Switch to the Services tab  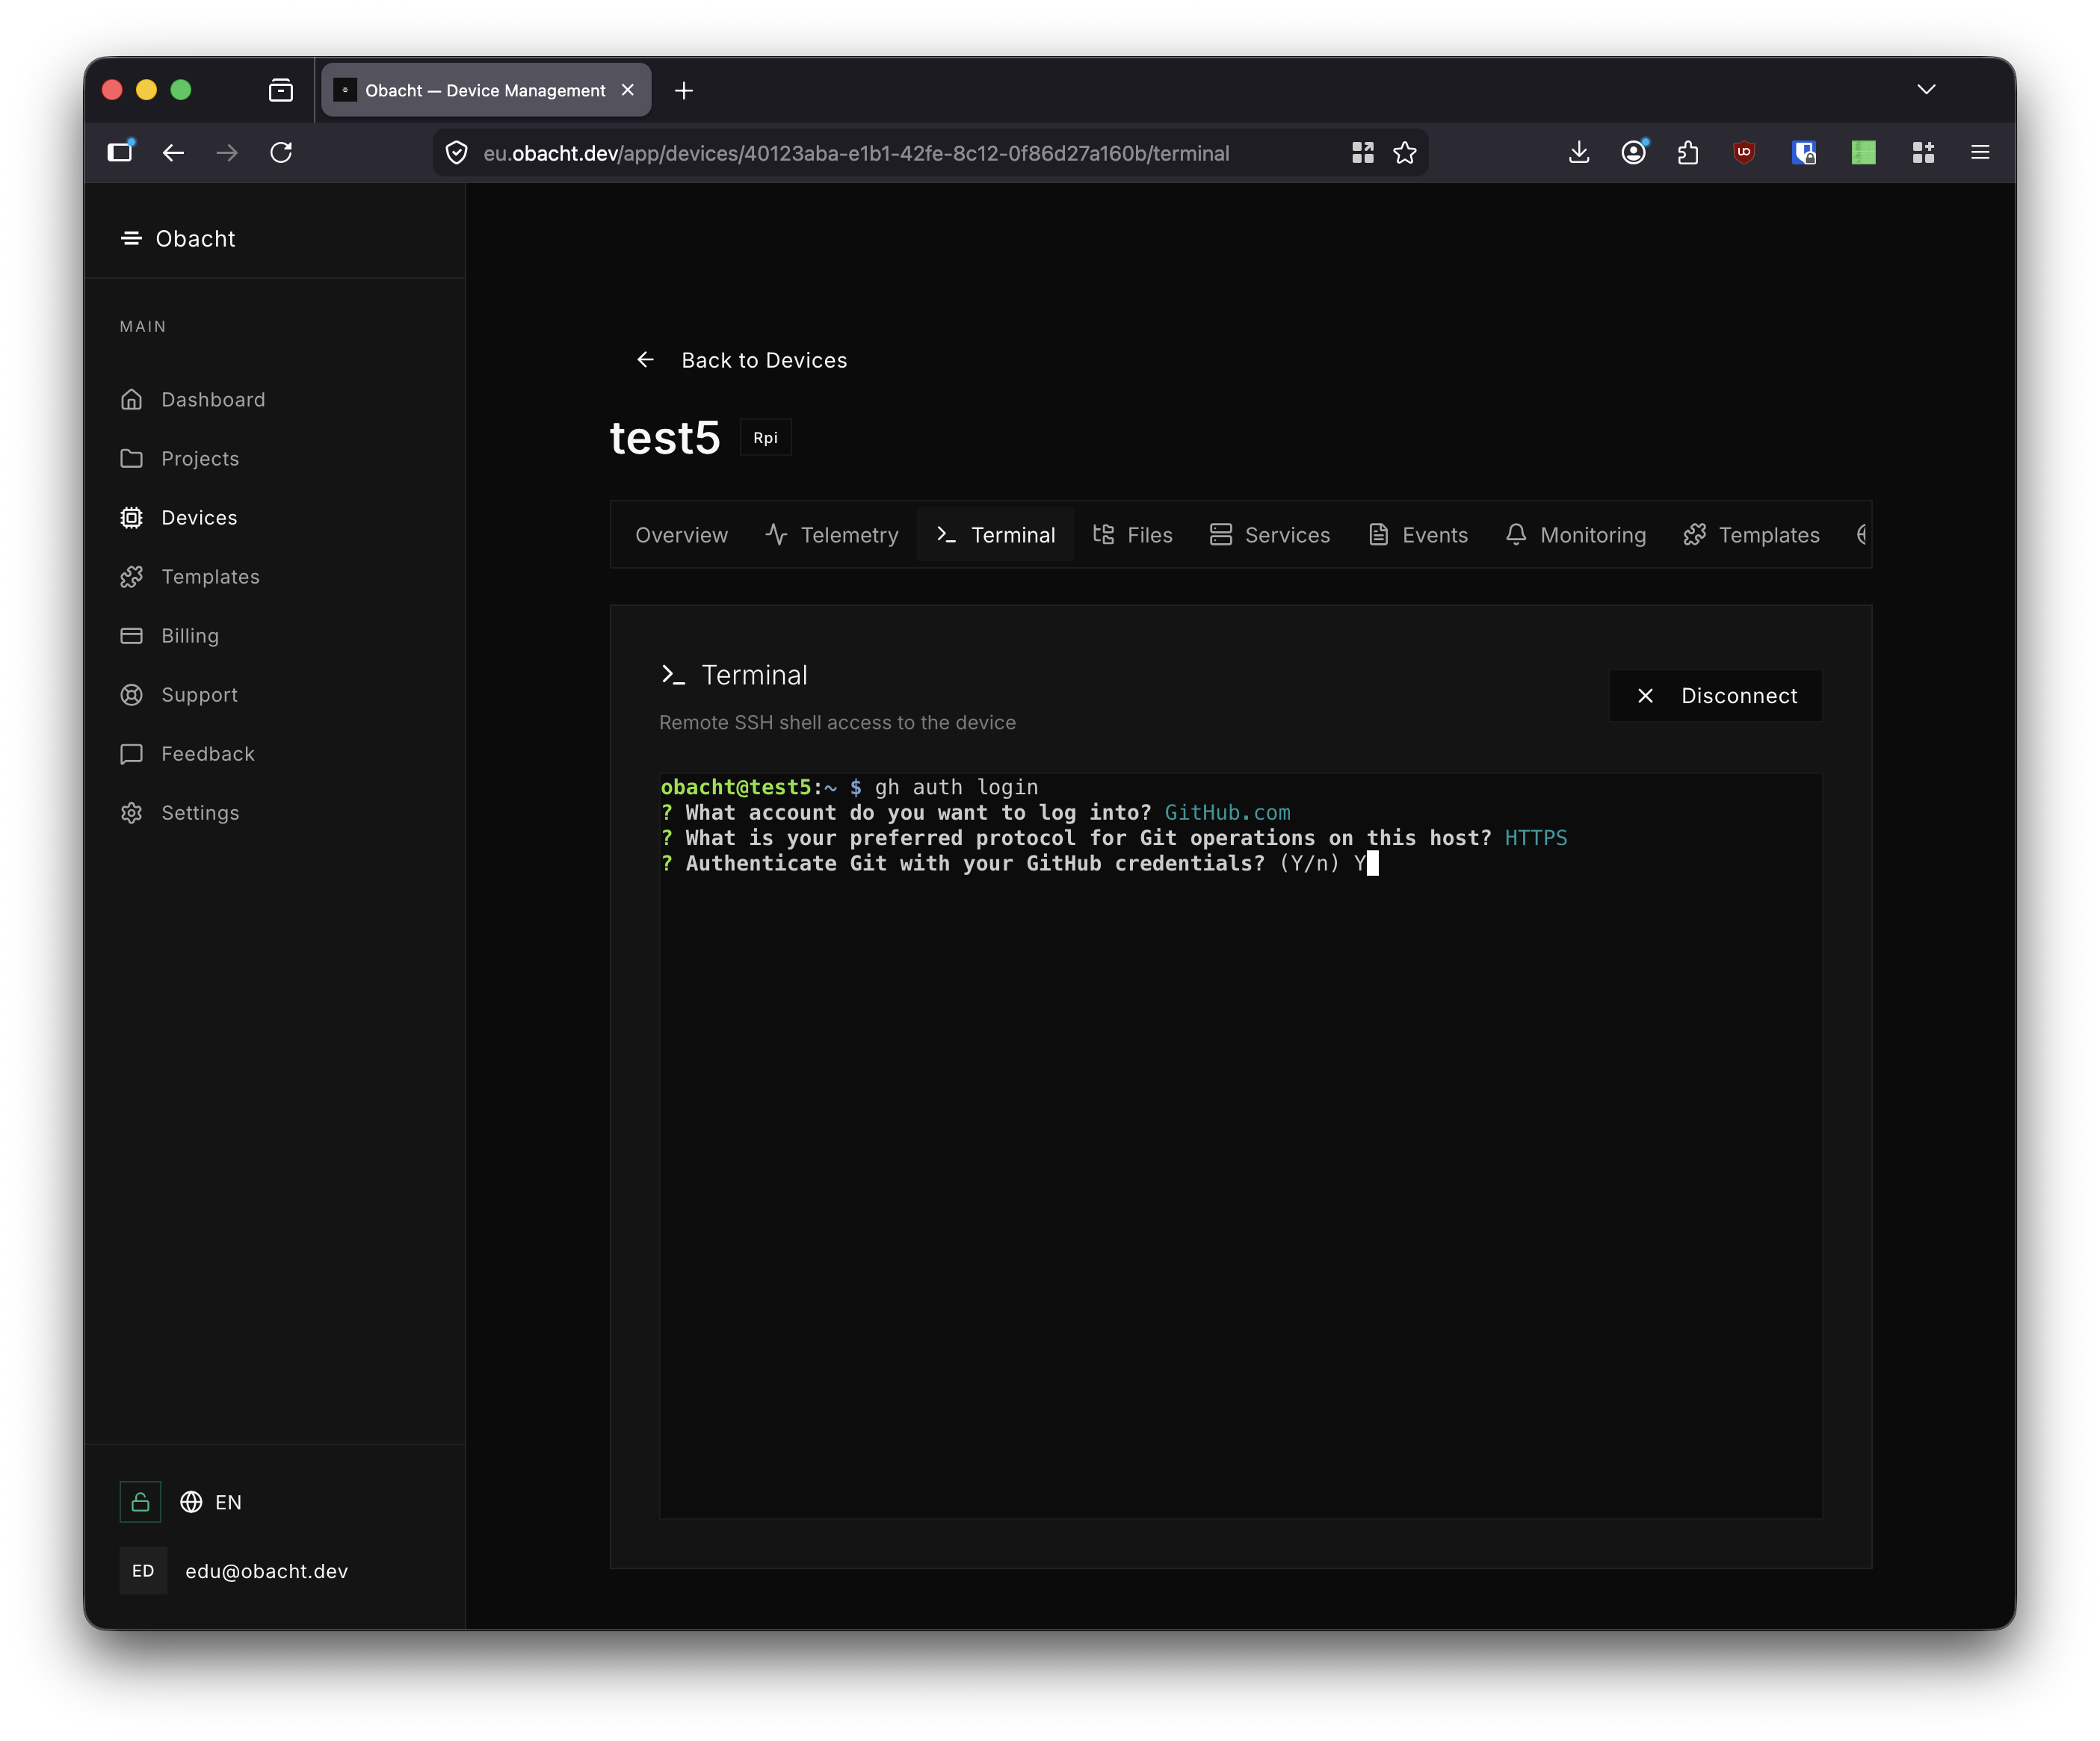click(1270, 535)
